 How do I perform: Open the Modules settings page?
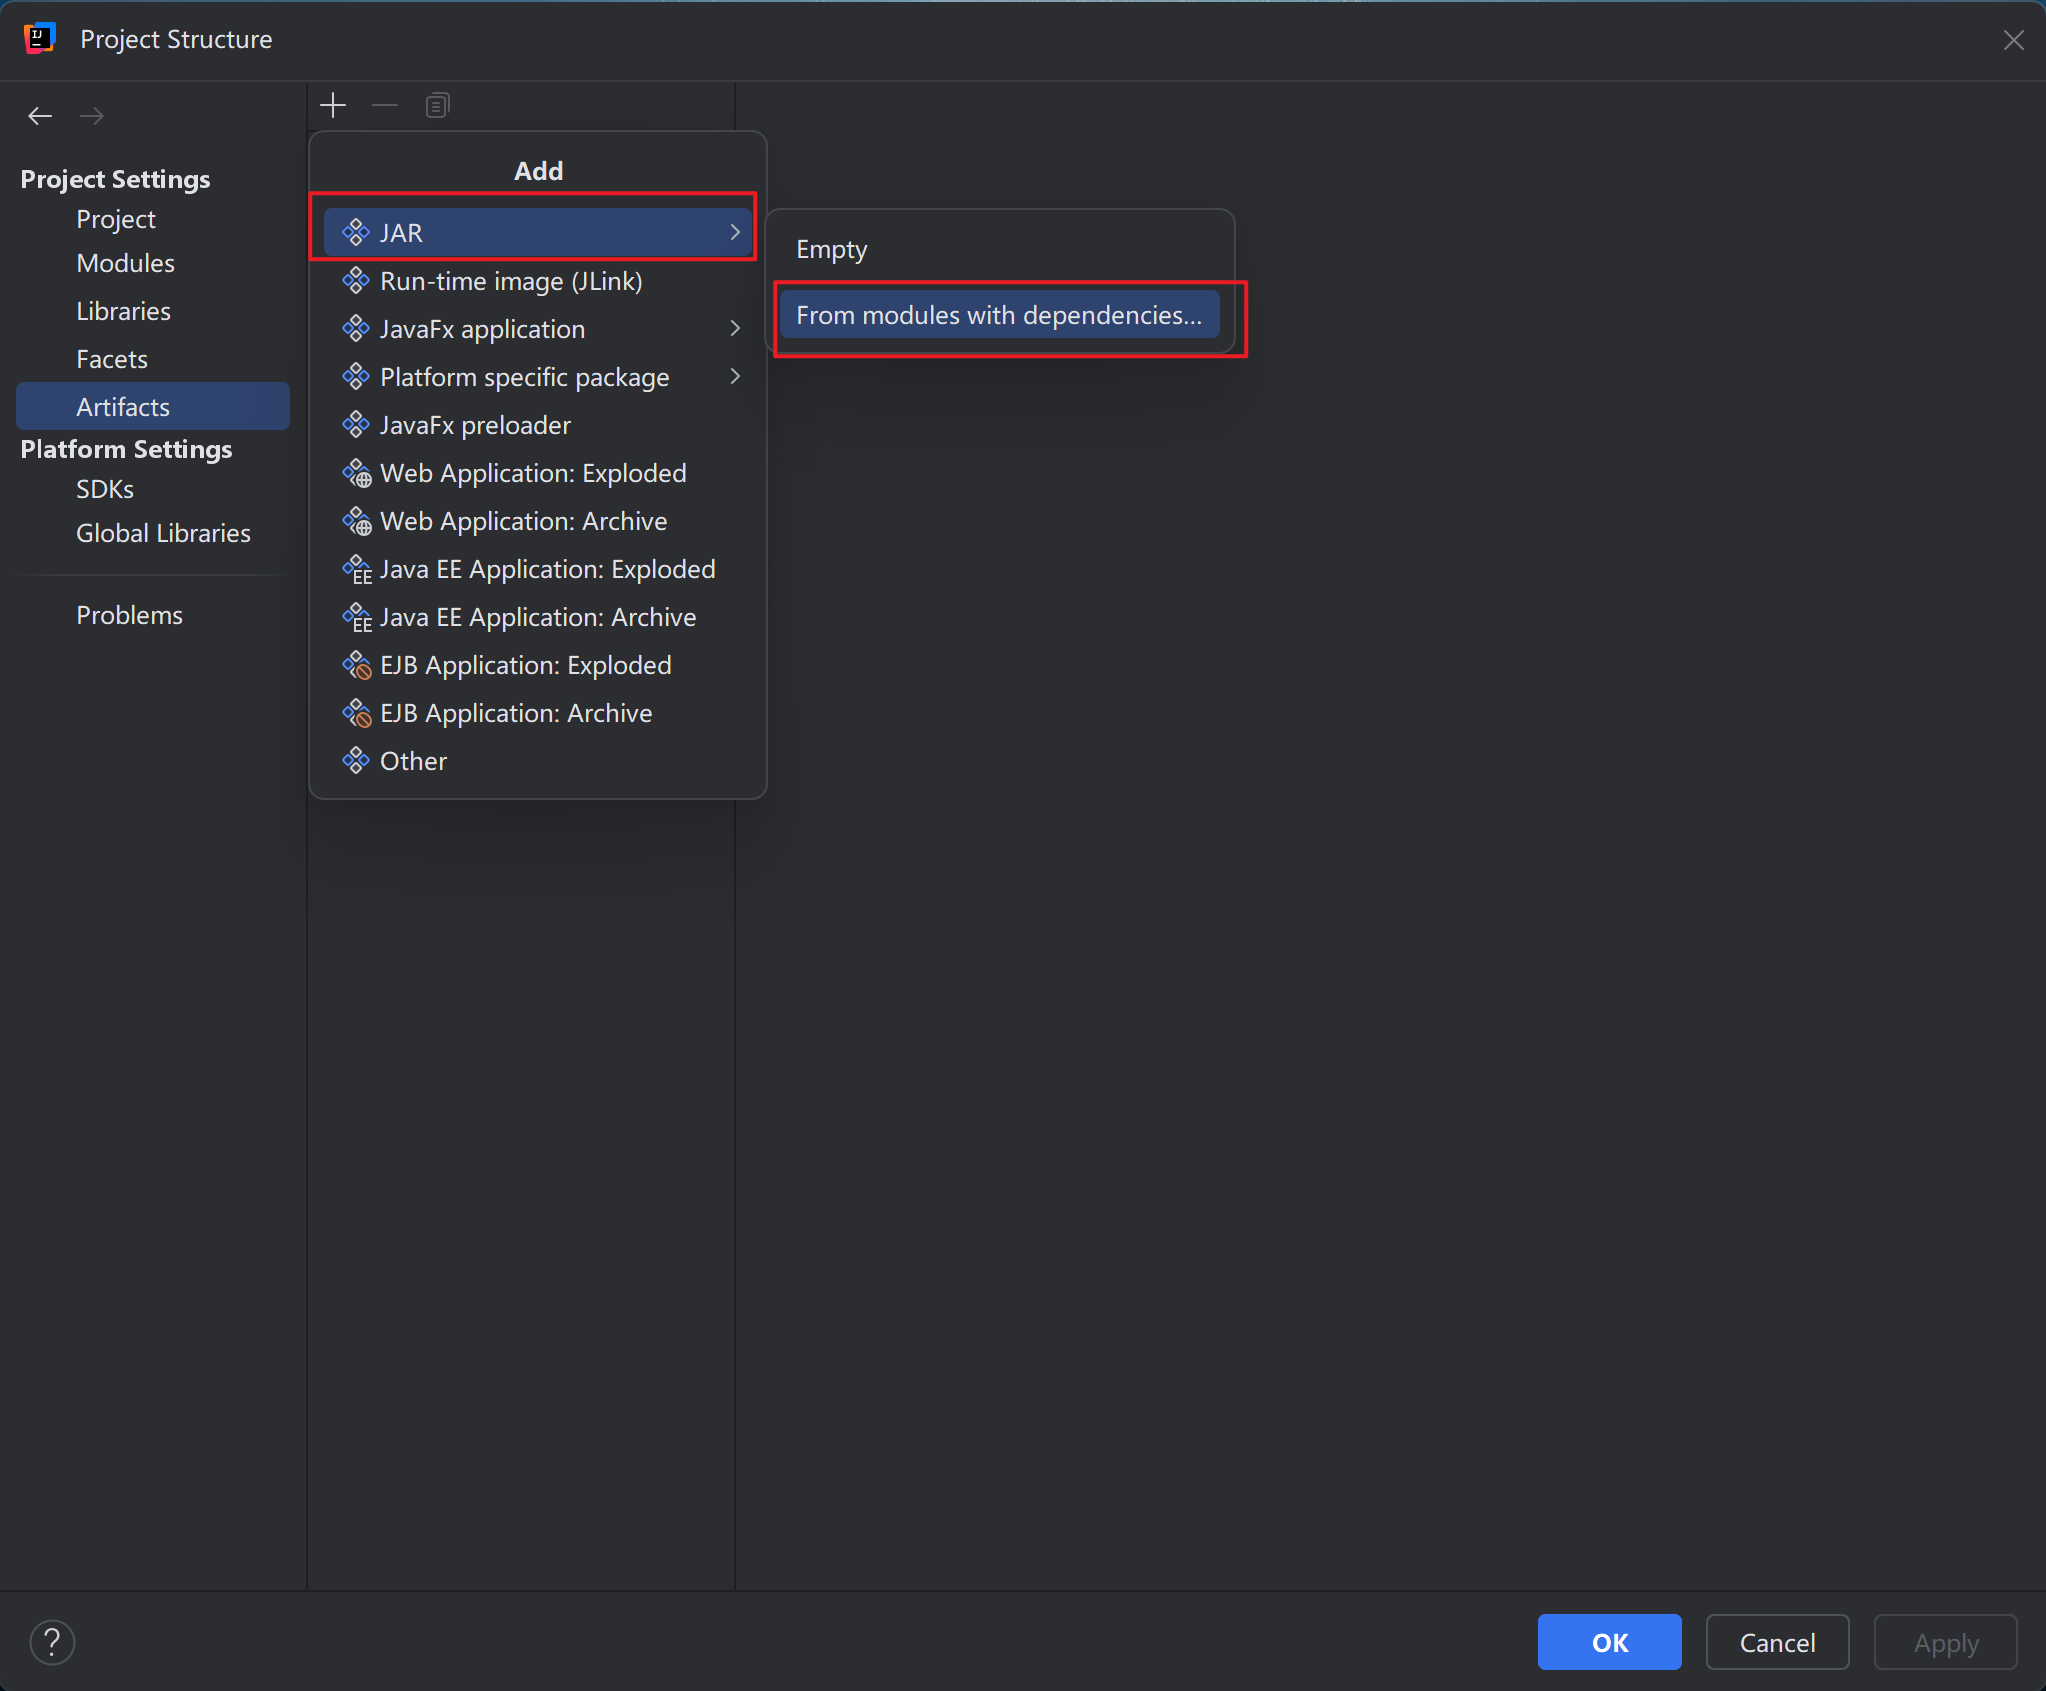coord(125,263)
